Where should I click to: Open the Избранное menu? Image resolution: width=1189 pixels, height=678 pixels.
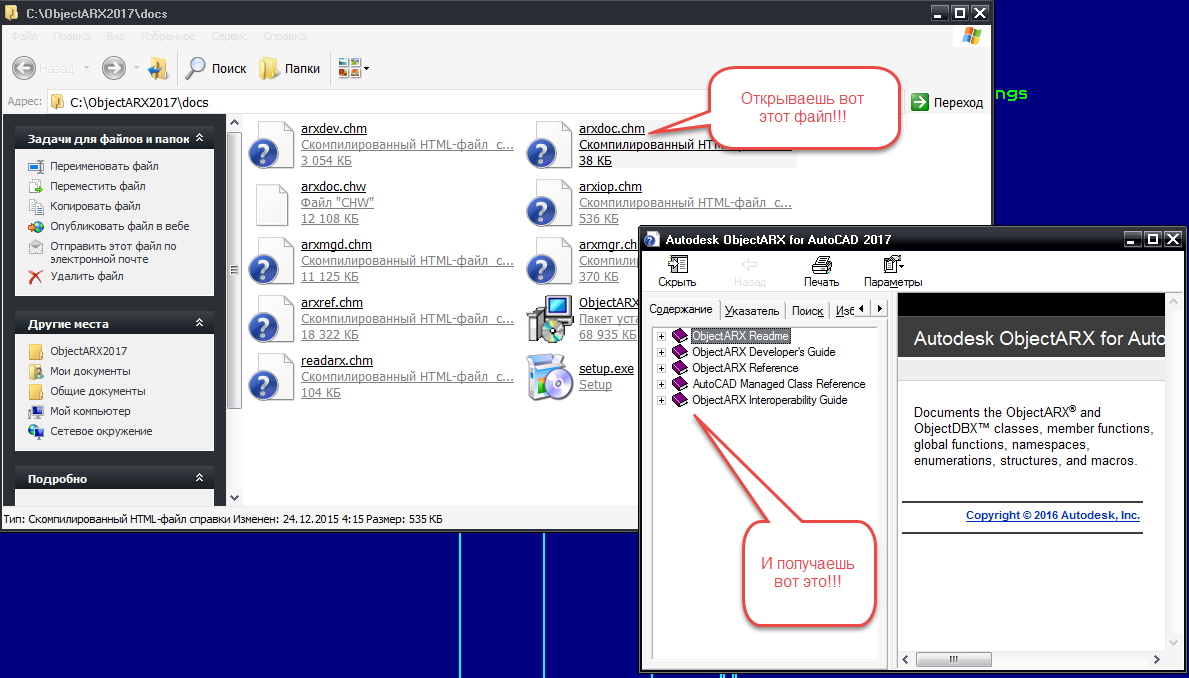click(x=168, y=36)
